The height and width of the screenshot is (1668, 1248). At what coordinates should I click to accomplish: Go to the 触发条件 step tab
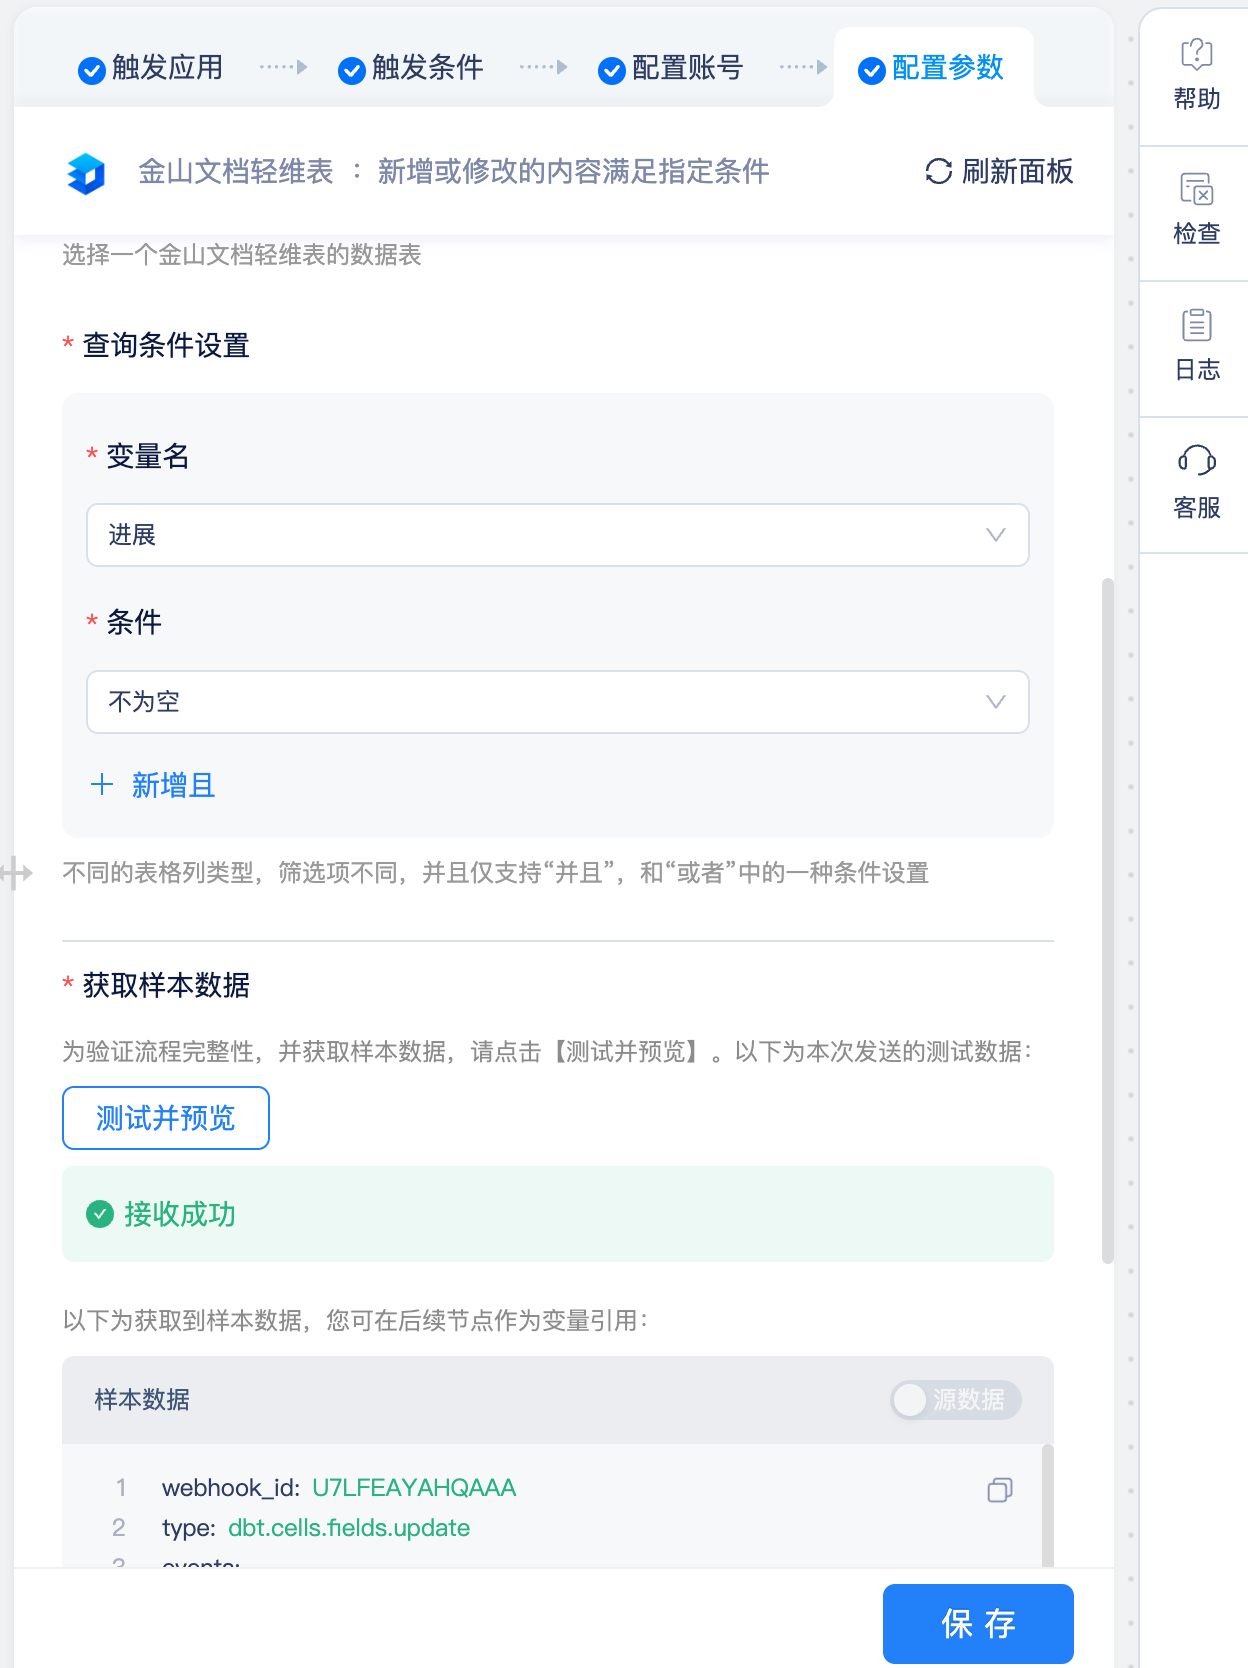(411, 68)
